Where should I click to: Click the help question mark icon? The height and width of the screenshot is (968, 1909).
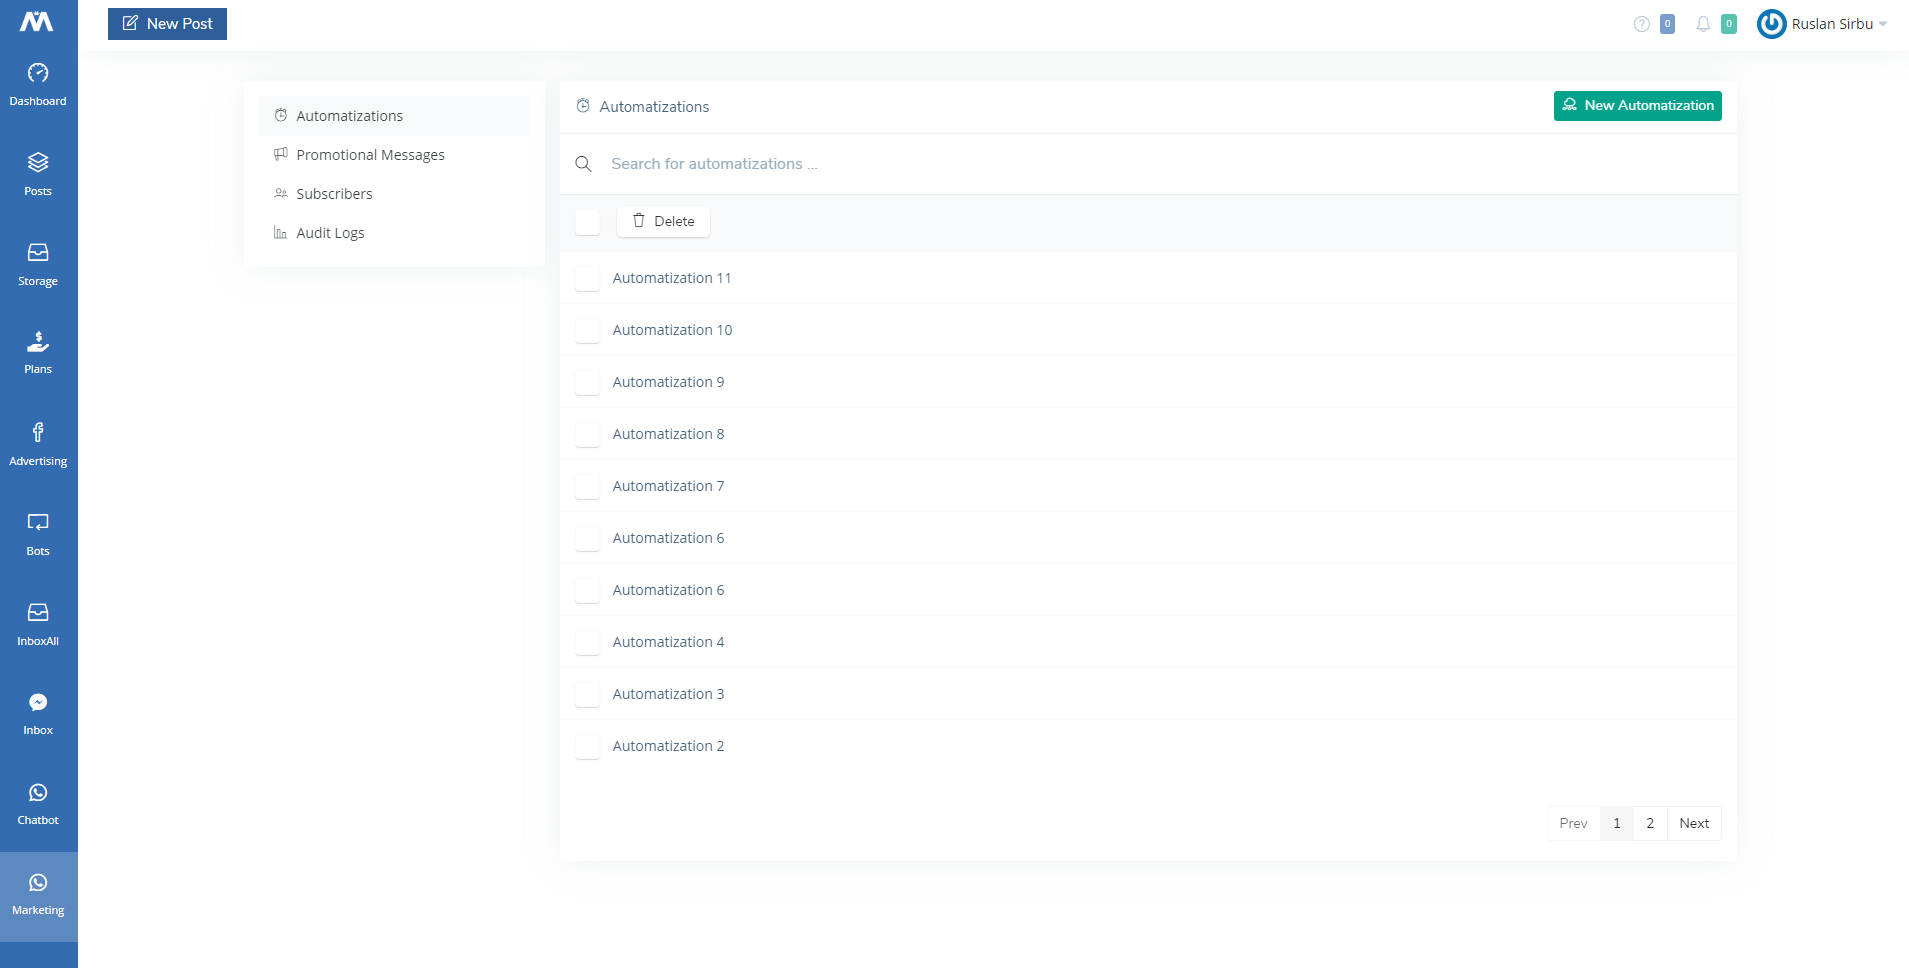point(1641,24)
